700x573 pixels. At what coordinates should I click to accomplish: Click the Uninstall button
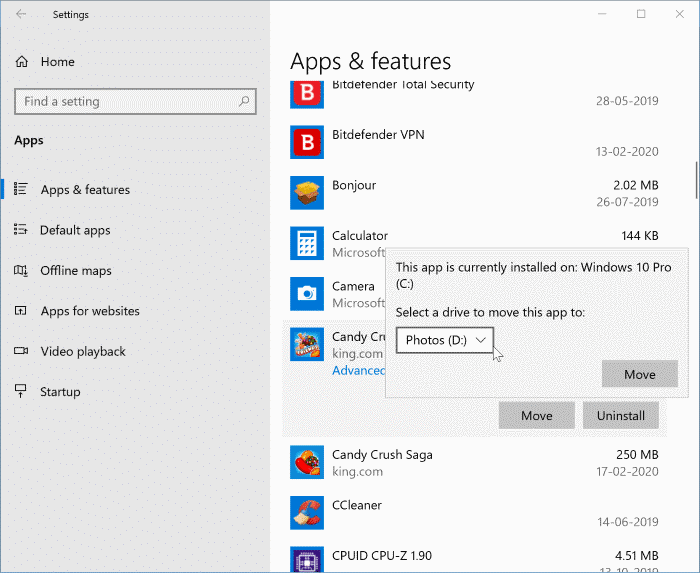[621, 415]
